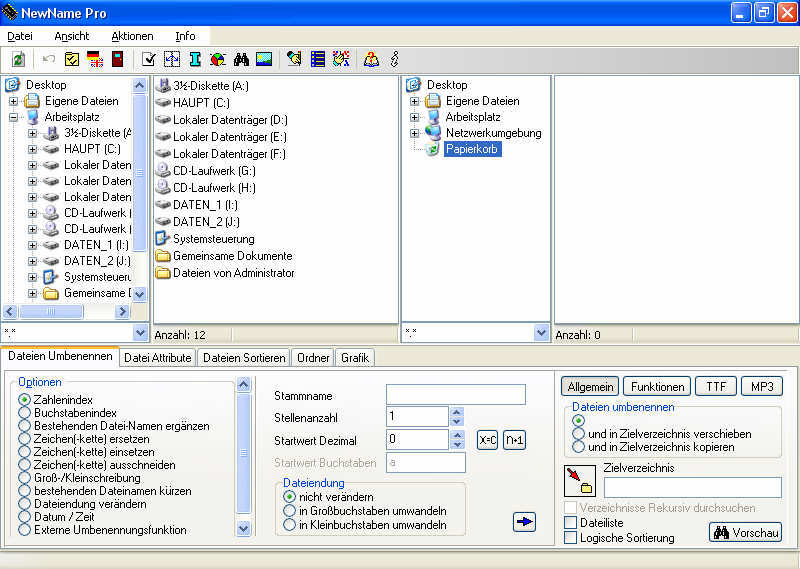
Task: Select und in Zielverzeichnis kopieren
Action: click(x=578, y=447)
